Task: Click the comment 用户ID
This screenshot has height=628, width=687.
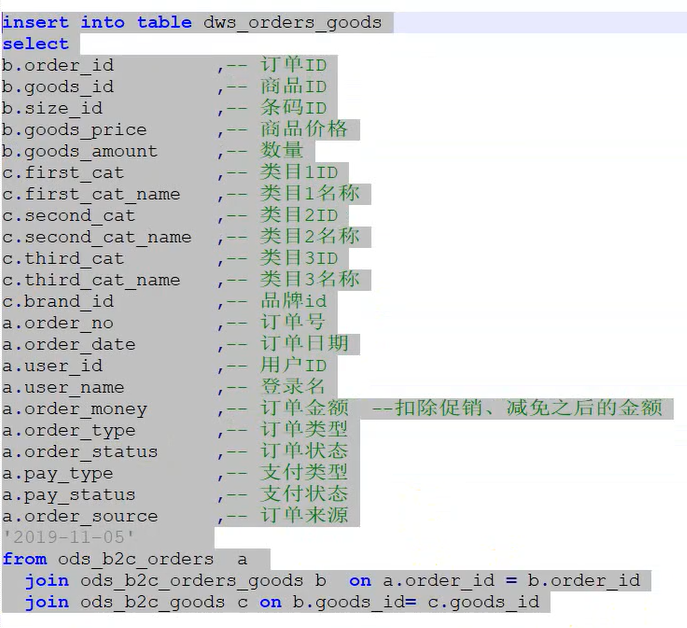Action: [x=294, y=365]
